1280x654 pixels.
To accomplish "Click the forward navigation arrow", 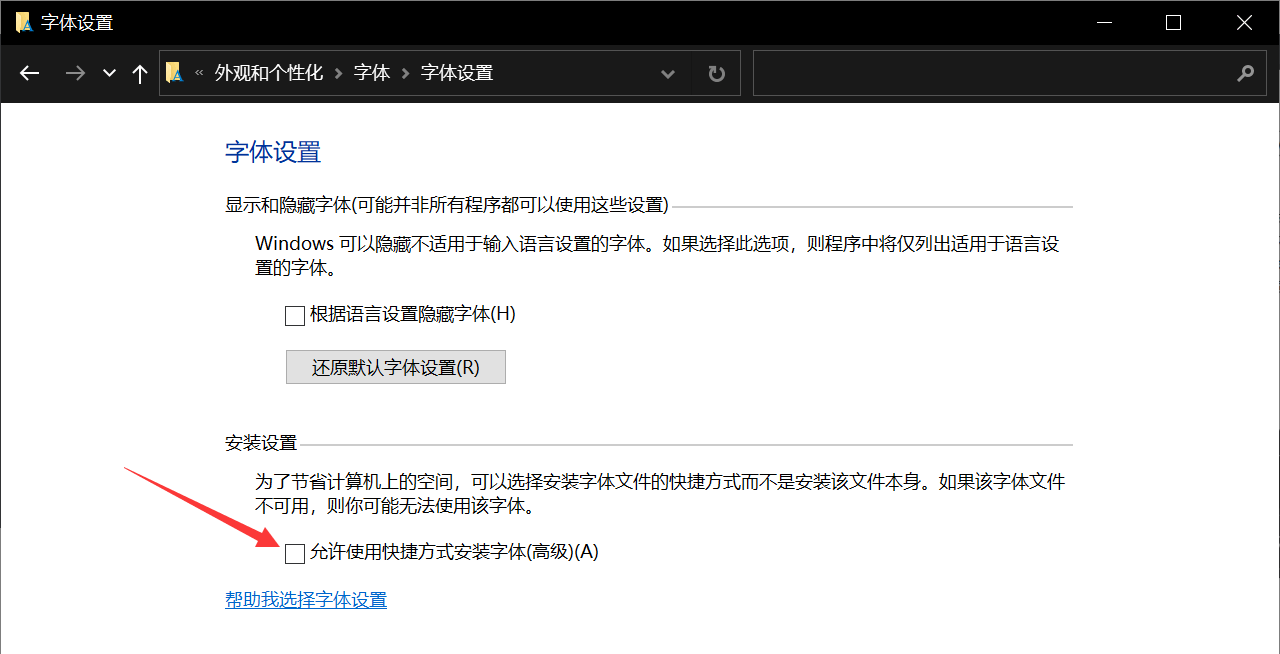I will [75, 72].
